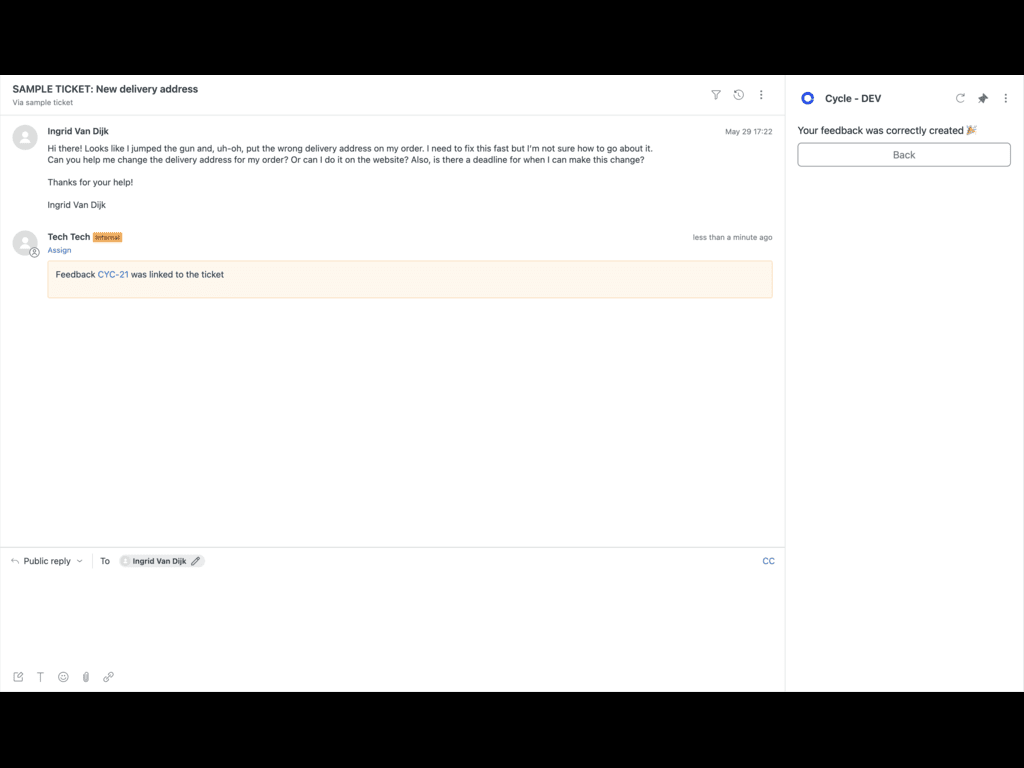This screenshot has height=768, width=1024.
Task: Open Cycle app three-dot menu
Action: coord(1006,98)
